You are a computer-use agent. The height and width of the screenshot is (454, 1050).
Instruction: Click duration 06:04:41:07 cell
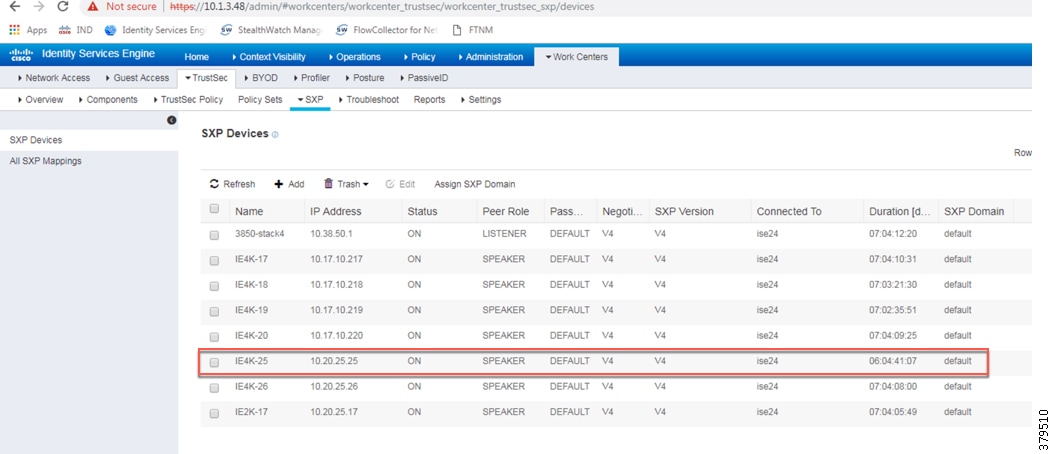[893, 361]
